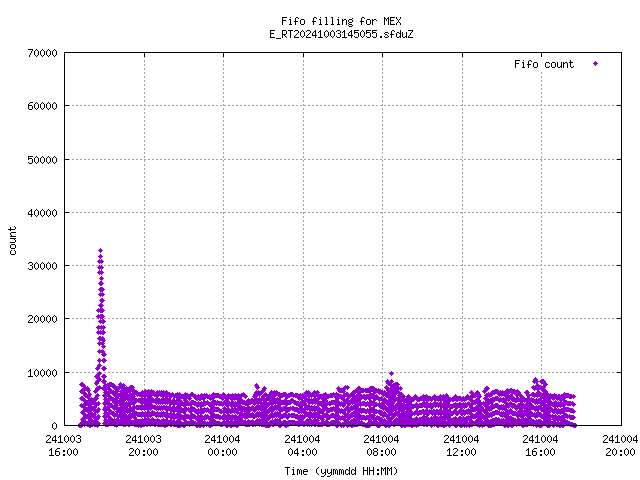The image size is (640, 480).
Task: Click the 'Fifo count' legend label
Action: click(x=544, y=64)
